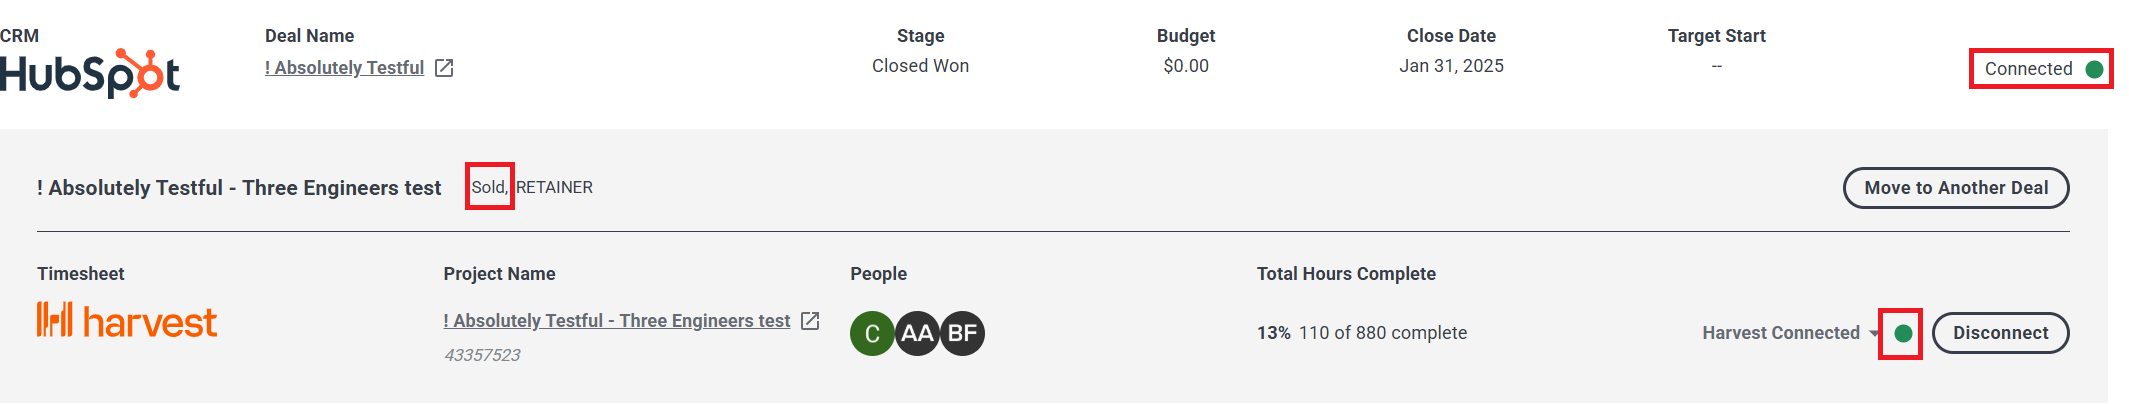Click the HubSpot logo
The image size is (2129, 404).
click(x=90, y=73)
